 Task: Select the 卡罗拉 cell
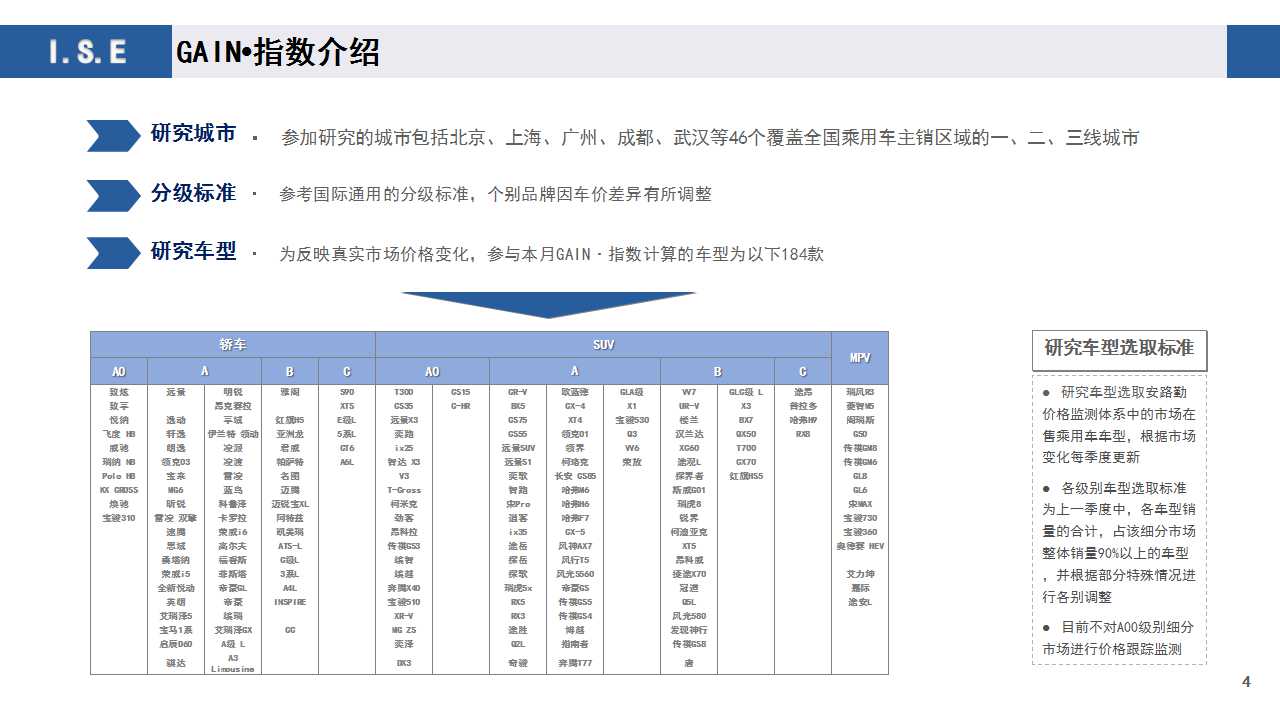point(233,519)
